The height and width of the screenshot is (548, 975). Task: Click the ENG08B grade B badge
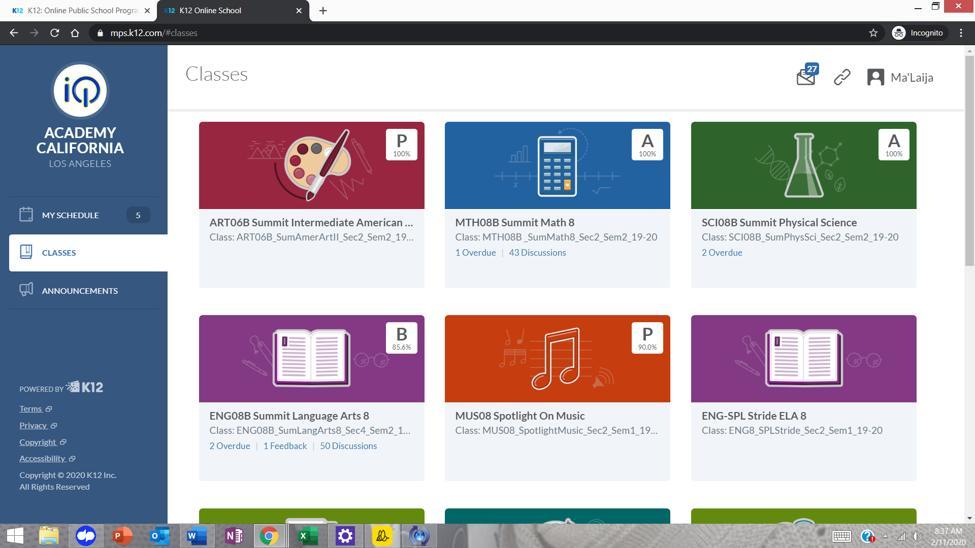(402, 338)
